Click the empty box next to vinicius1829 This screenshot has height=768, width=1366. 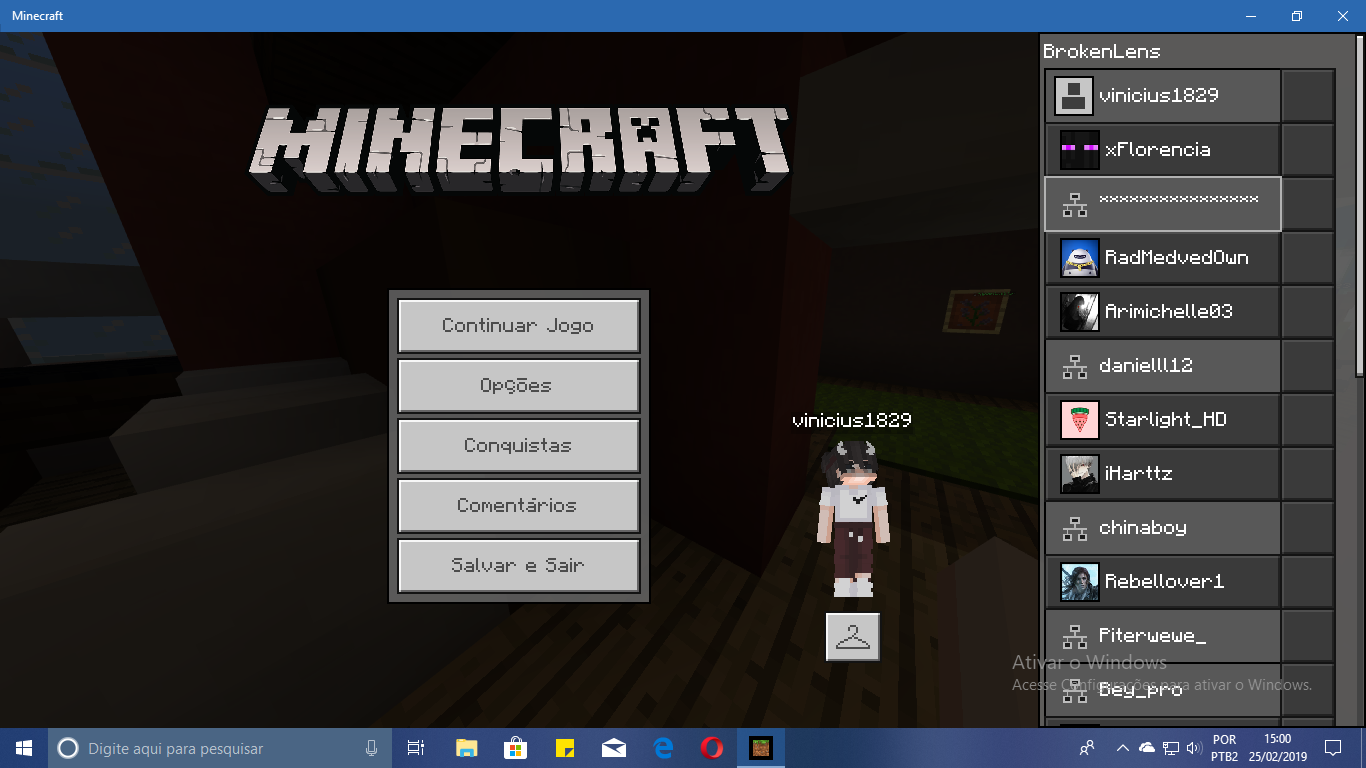click(x=1308, y=96)
